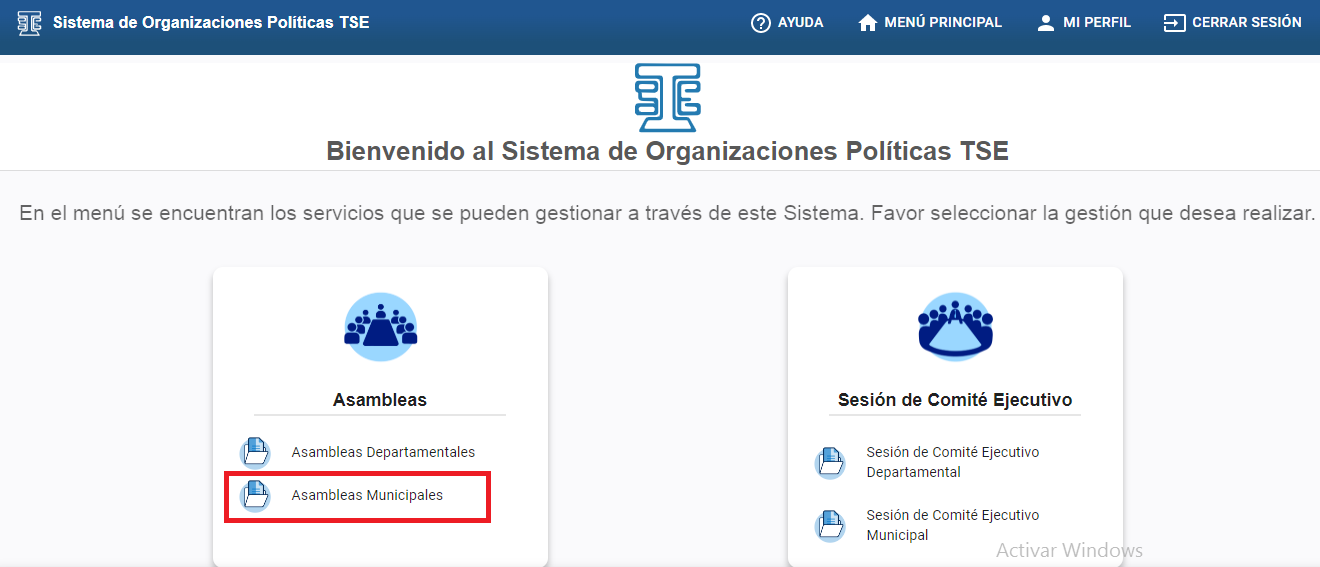
Task: Click the Sesión de Comité Ejecutivo heading
Action: [955, 400]
